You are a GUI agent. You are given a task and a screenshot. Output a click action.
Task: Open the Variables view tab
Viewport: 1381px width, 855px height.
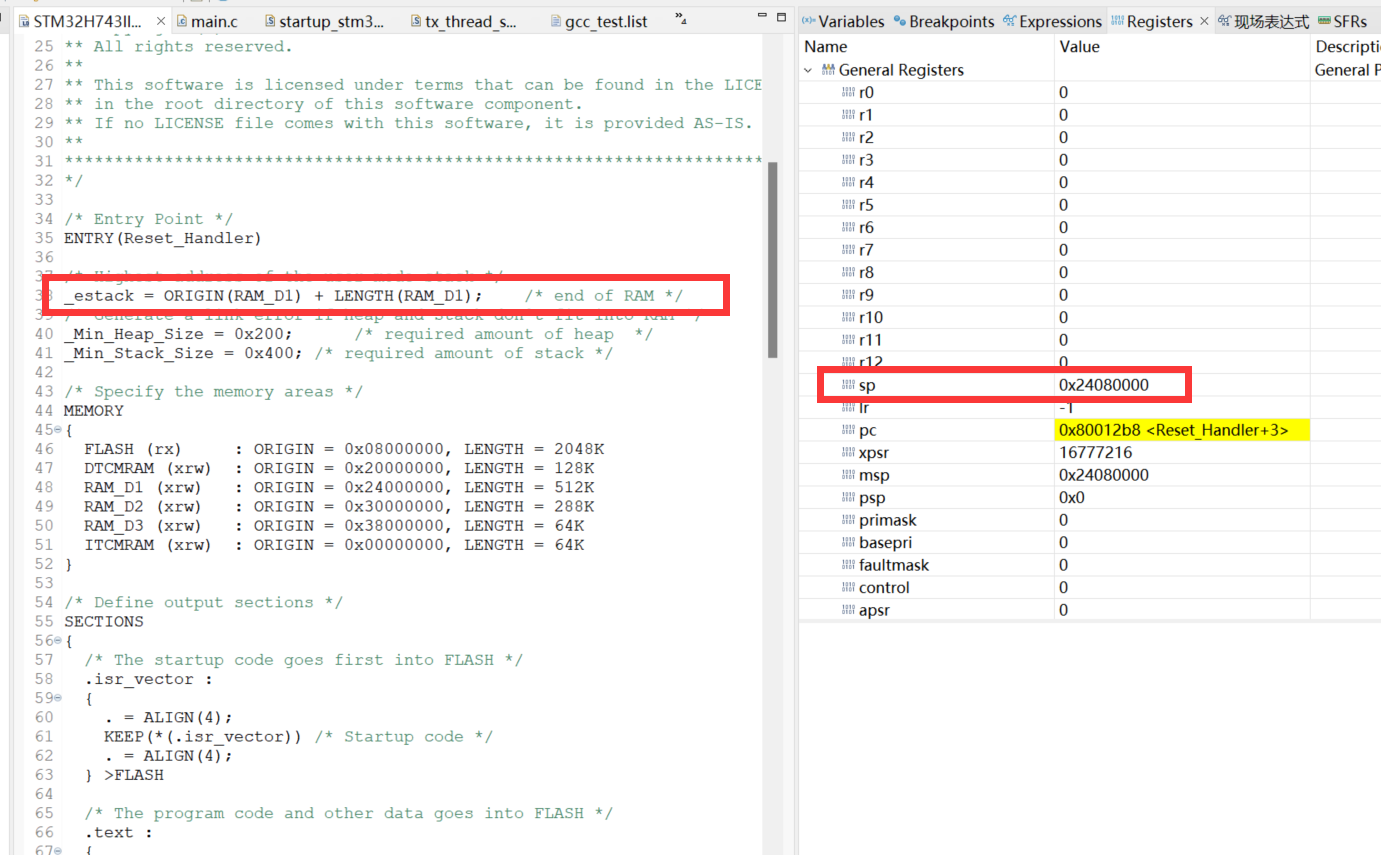click(x=842, y=21)
